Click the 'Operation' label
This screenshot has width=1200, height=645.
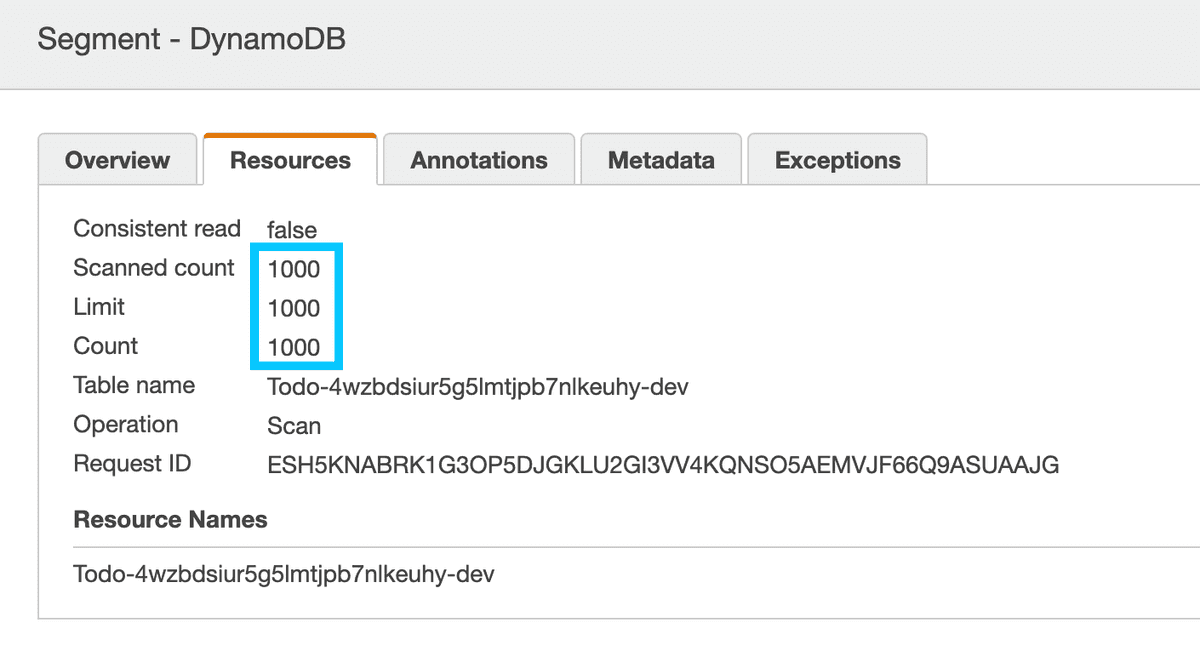(125, 424)
